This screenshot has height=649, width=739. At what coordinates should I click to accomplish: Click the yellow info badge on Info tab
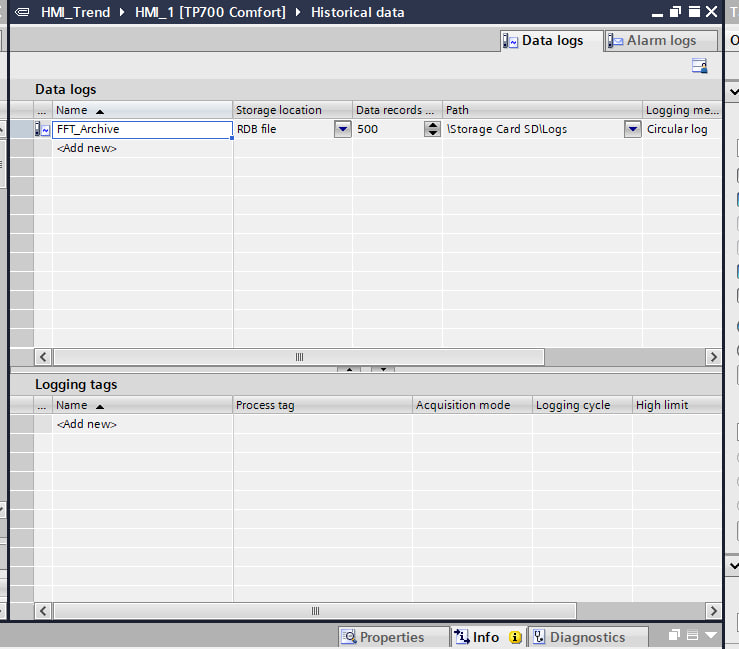point(515,637)
